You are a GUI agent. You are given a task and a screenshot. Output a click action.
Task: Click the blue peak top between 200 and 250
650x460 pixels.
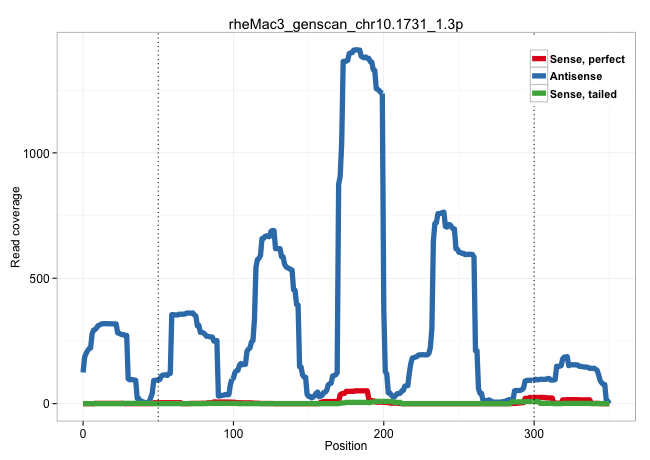441,213
